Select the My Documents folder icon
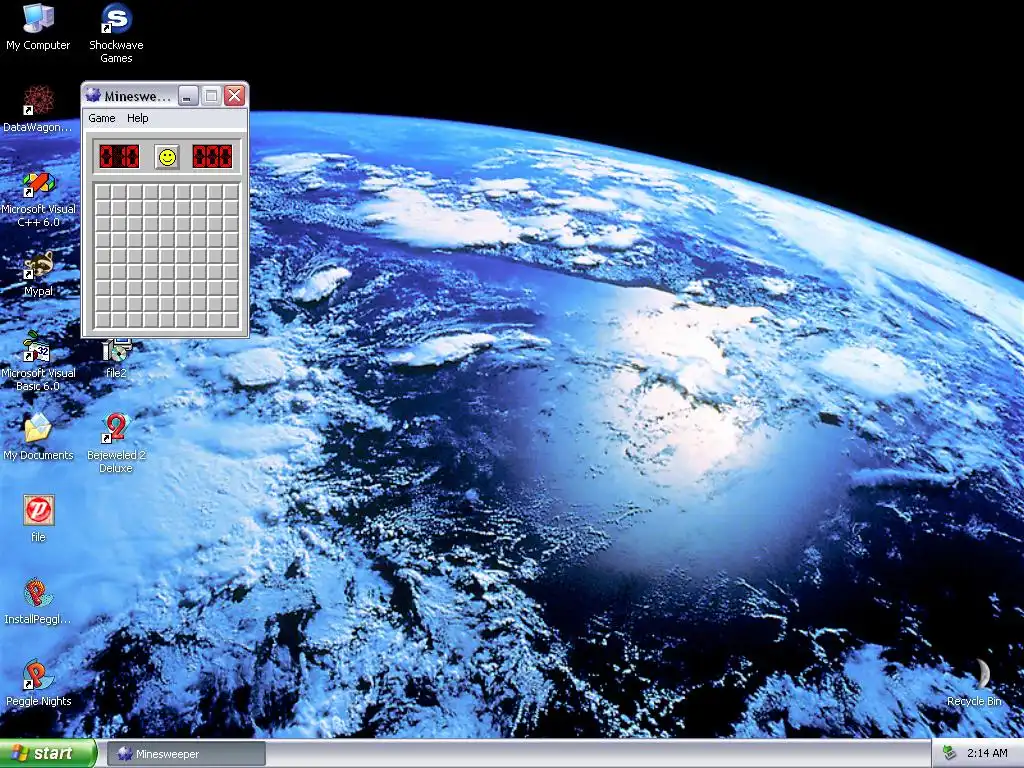Viewport: 1024px width, 768px height. 38,437
